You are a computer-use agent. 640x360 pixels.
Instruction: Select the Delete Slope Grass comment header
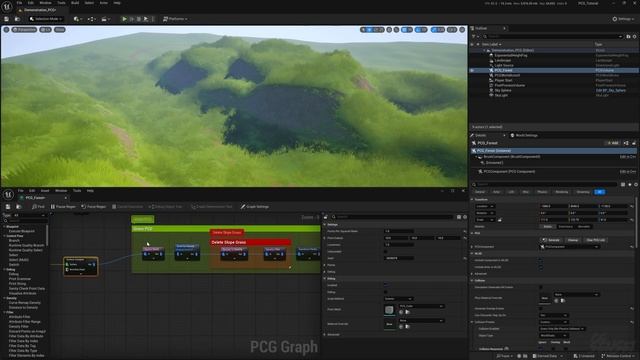(250, 242)
